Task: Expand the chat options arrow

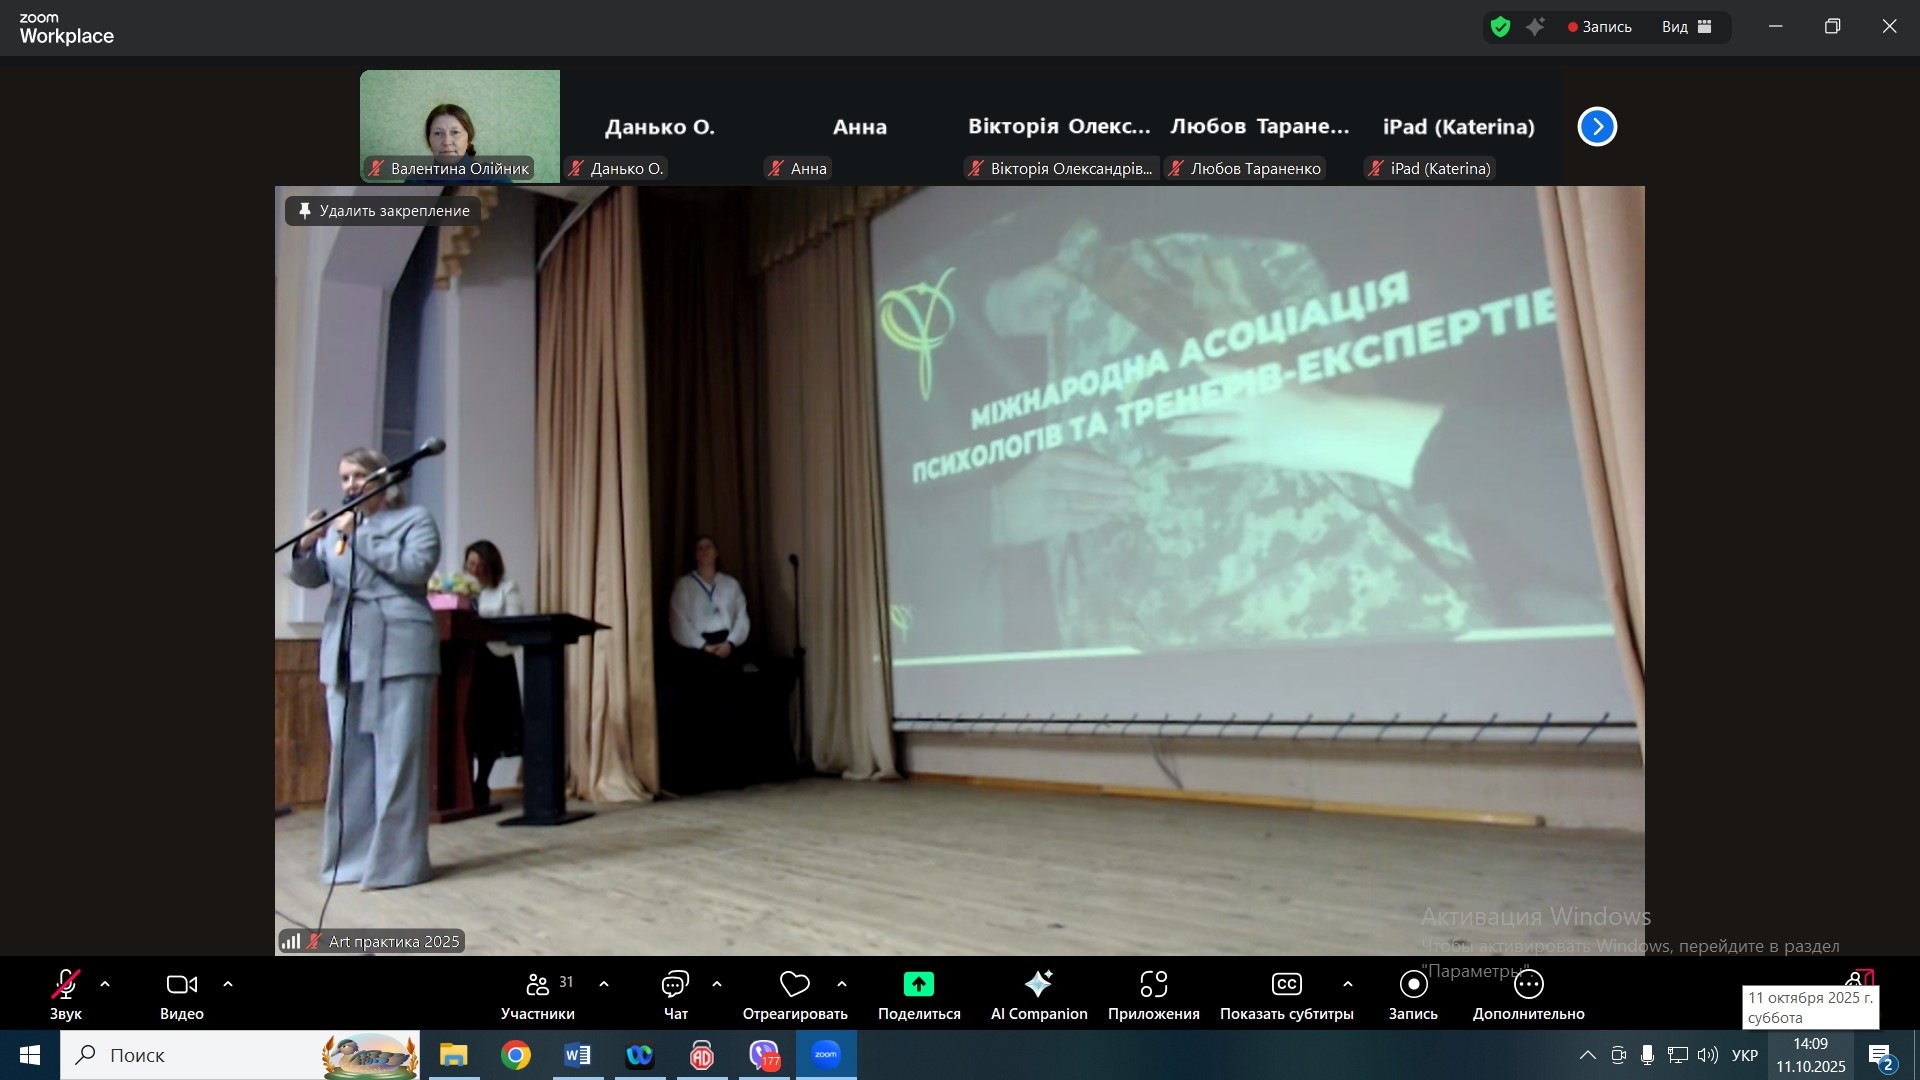Action: pos(717,984)
